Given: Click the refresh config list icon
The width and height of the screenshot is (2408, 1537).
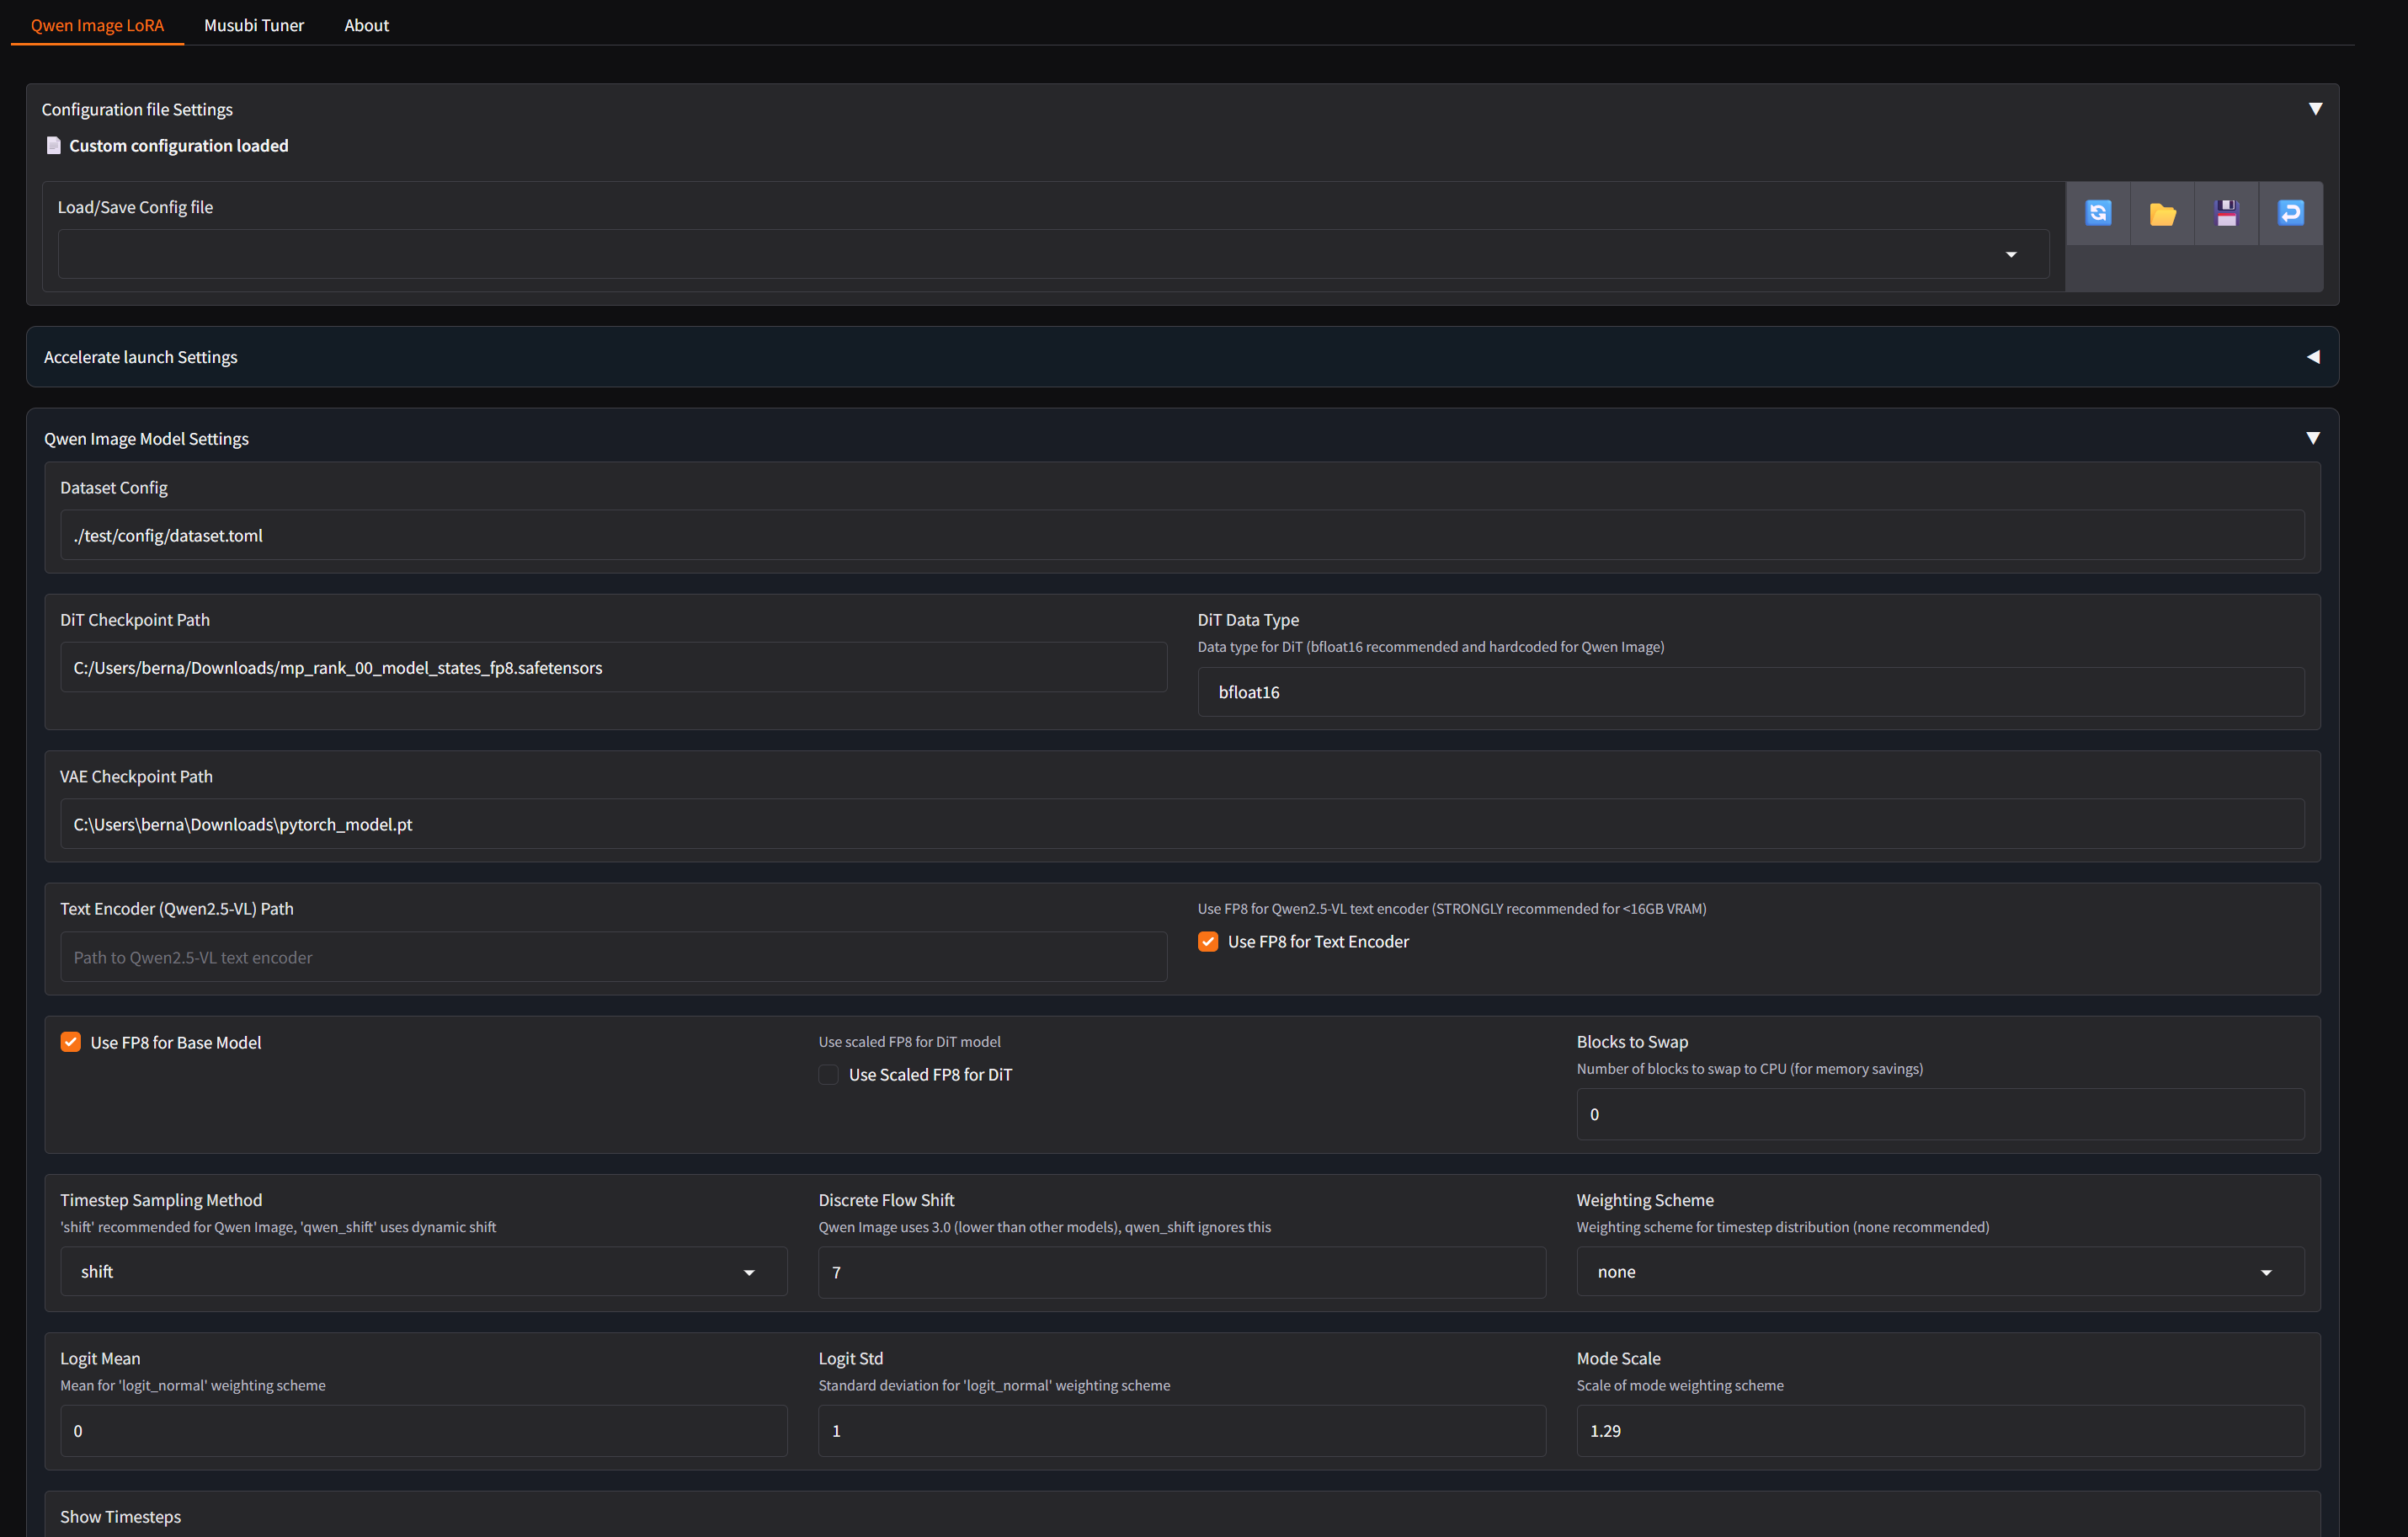Looking at the screenshot, I should tap(2097, 213).
